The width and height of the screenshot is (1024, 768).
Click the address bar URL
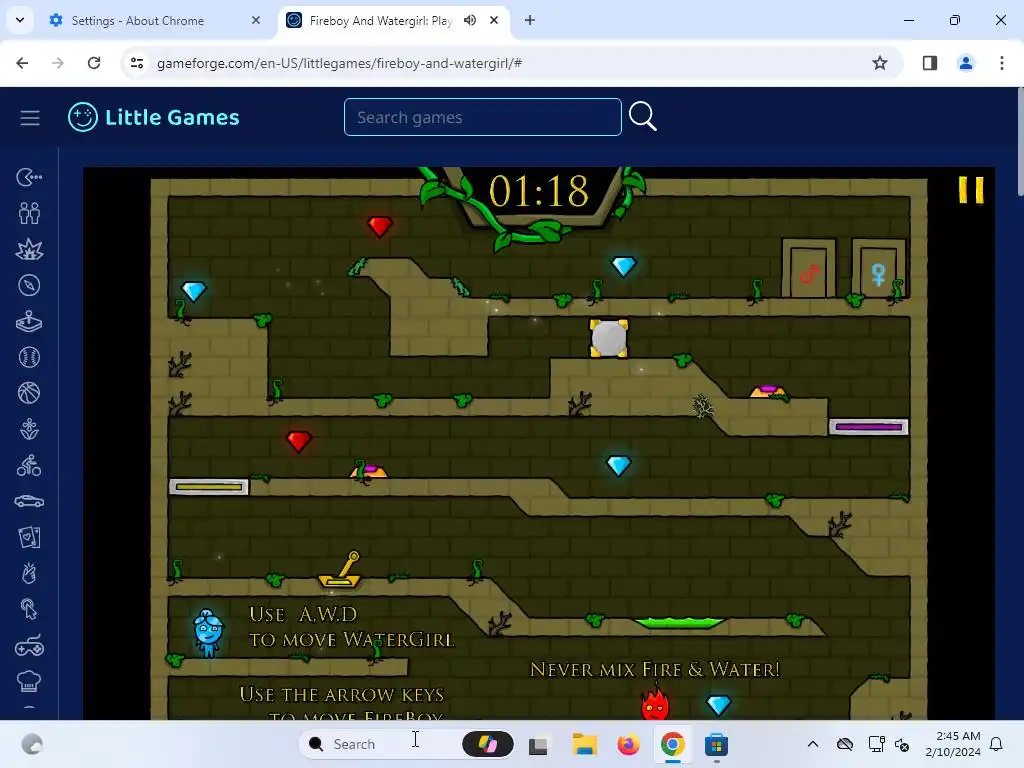(340, 63)
